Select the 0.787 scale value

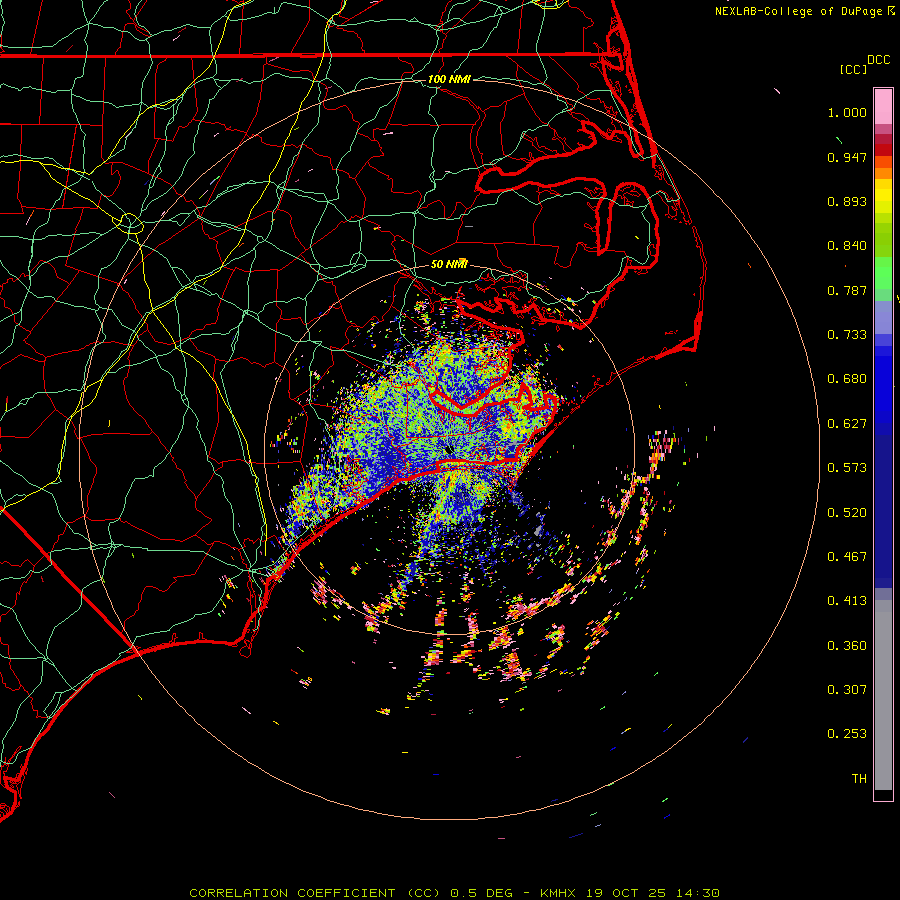tap(847, 290)
